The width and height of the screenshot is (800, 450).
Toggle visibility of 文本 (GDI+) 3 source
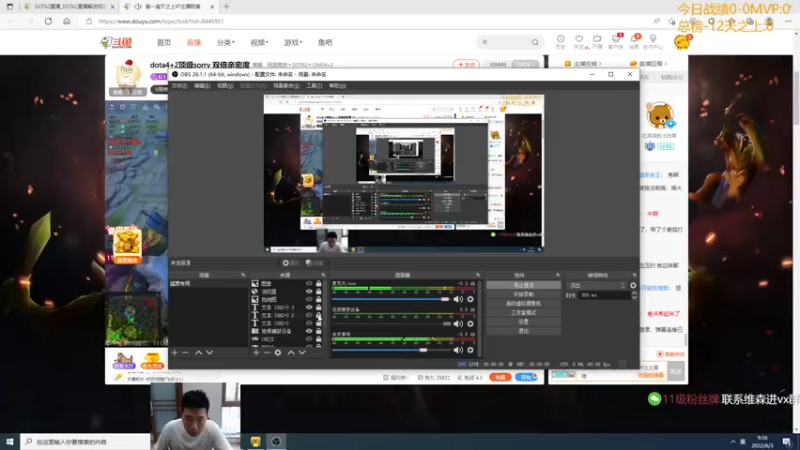coord(309,307)
